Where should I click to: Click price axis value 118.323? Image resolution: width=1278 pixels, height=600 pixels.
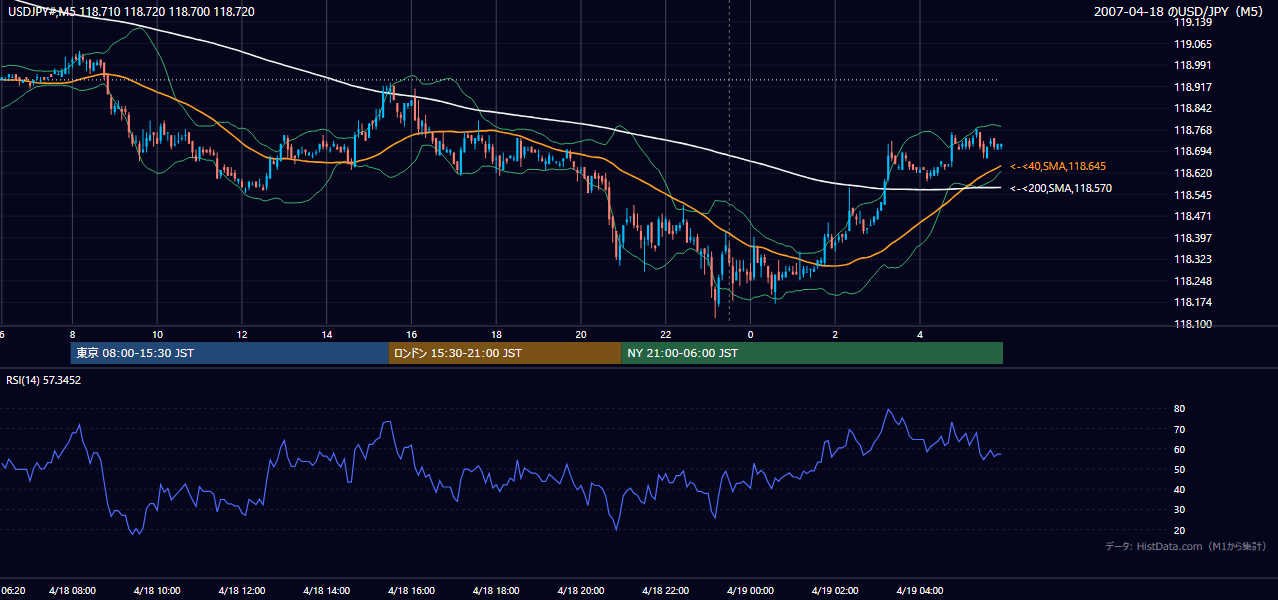click(1193, 259)
